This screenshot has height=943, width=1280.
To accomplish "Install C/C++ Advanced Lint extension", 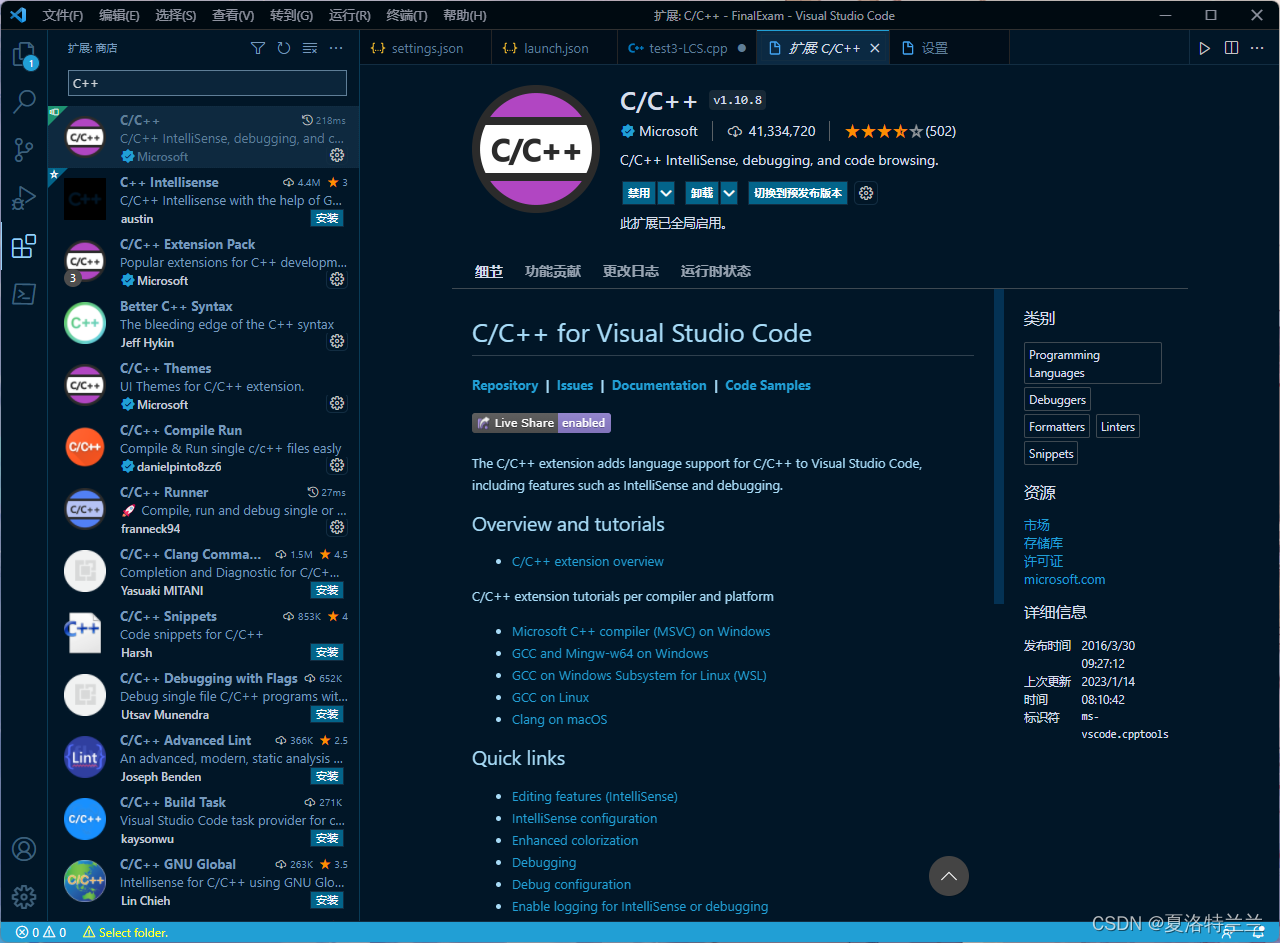I will (x=327, y=776).
